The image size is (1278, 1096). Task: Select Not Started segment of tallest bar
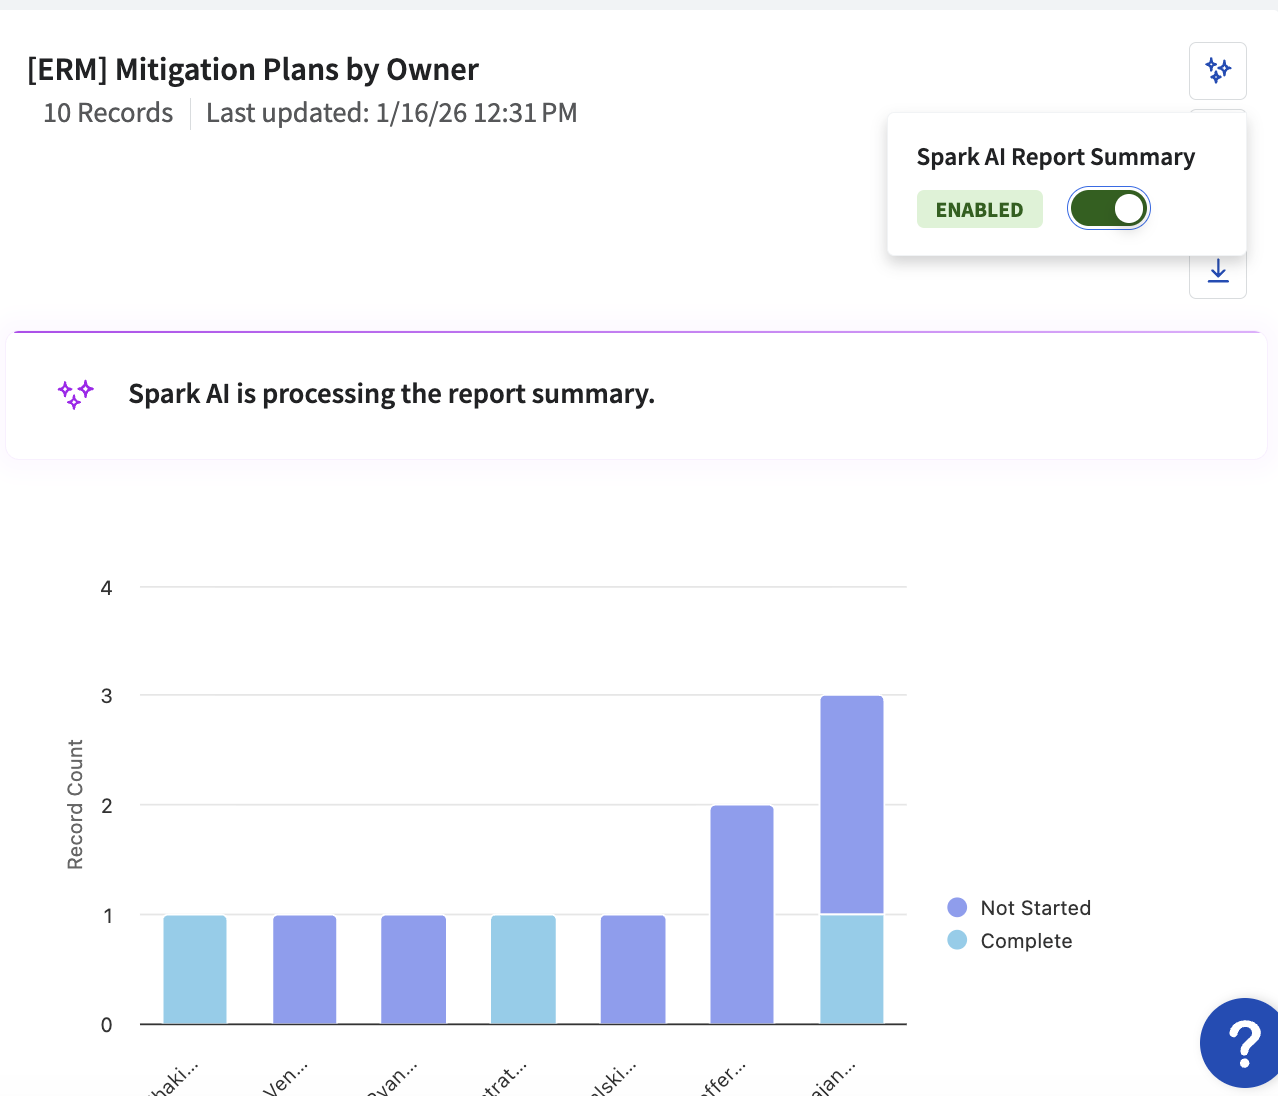click(851, 804)
